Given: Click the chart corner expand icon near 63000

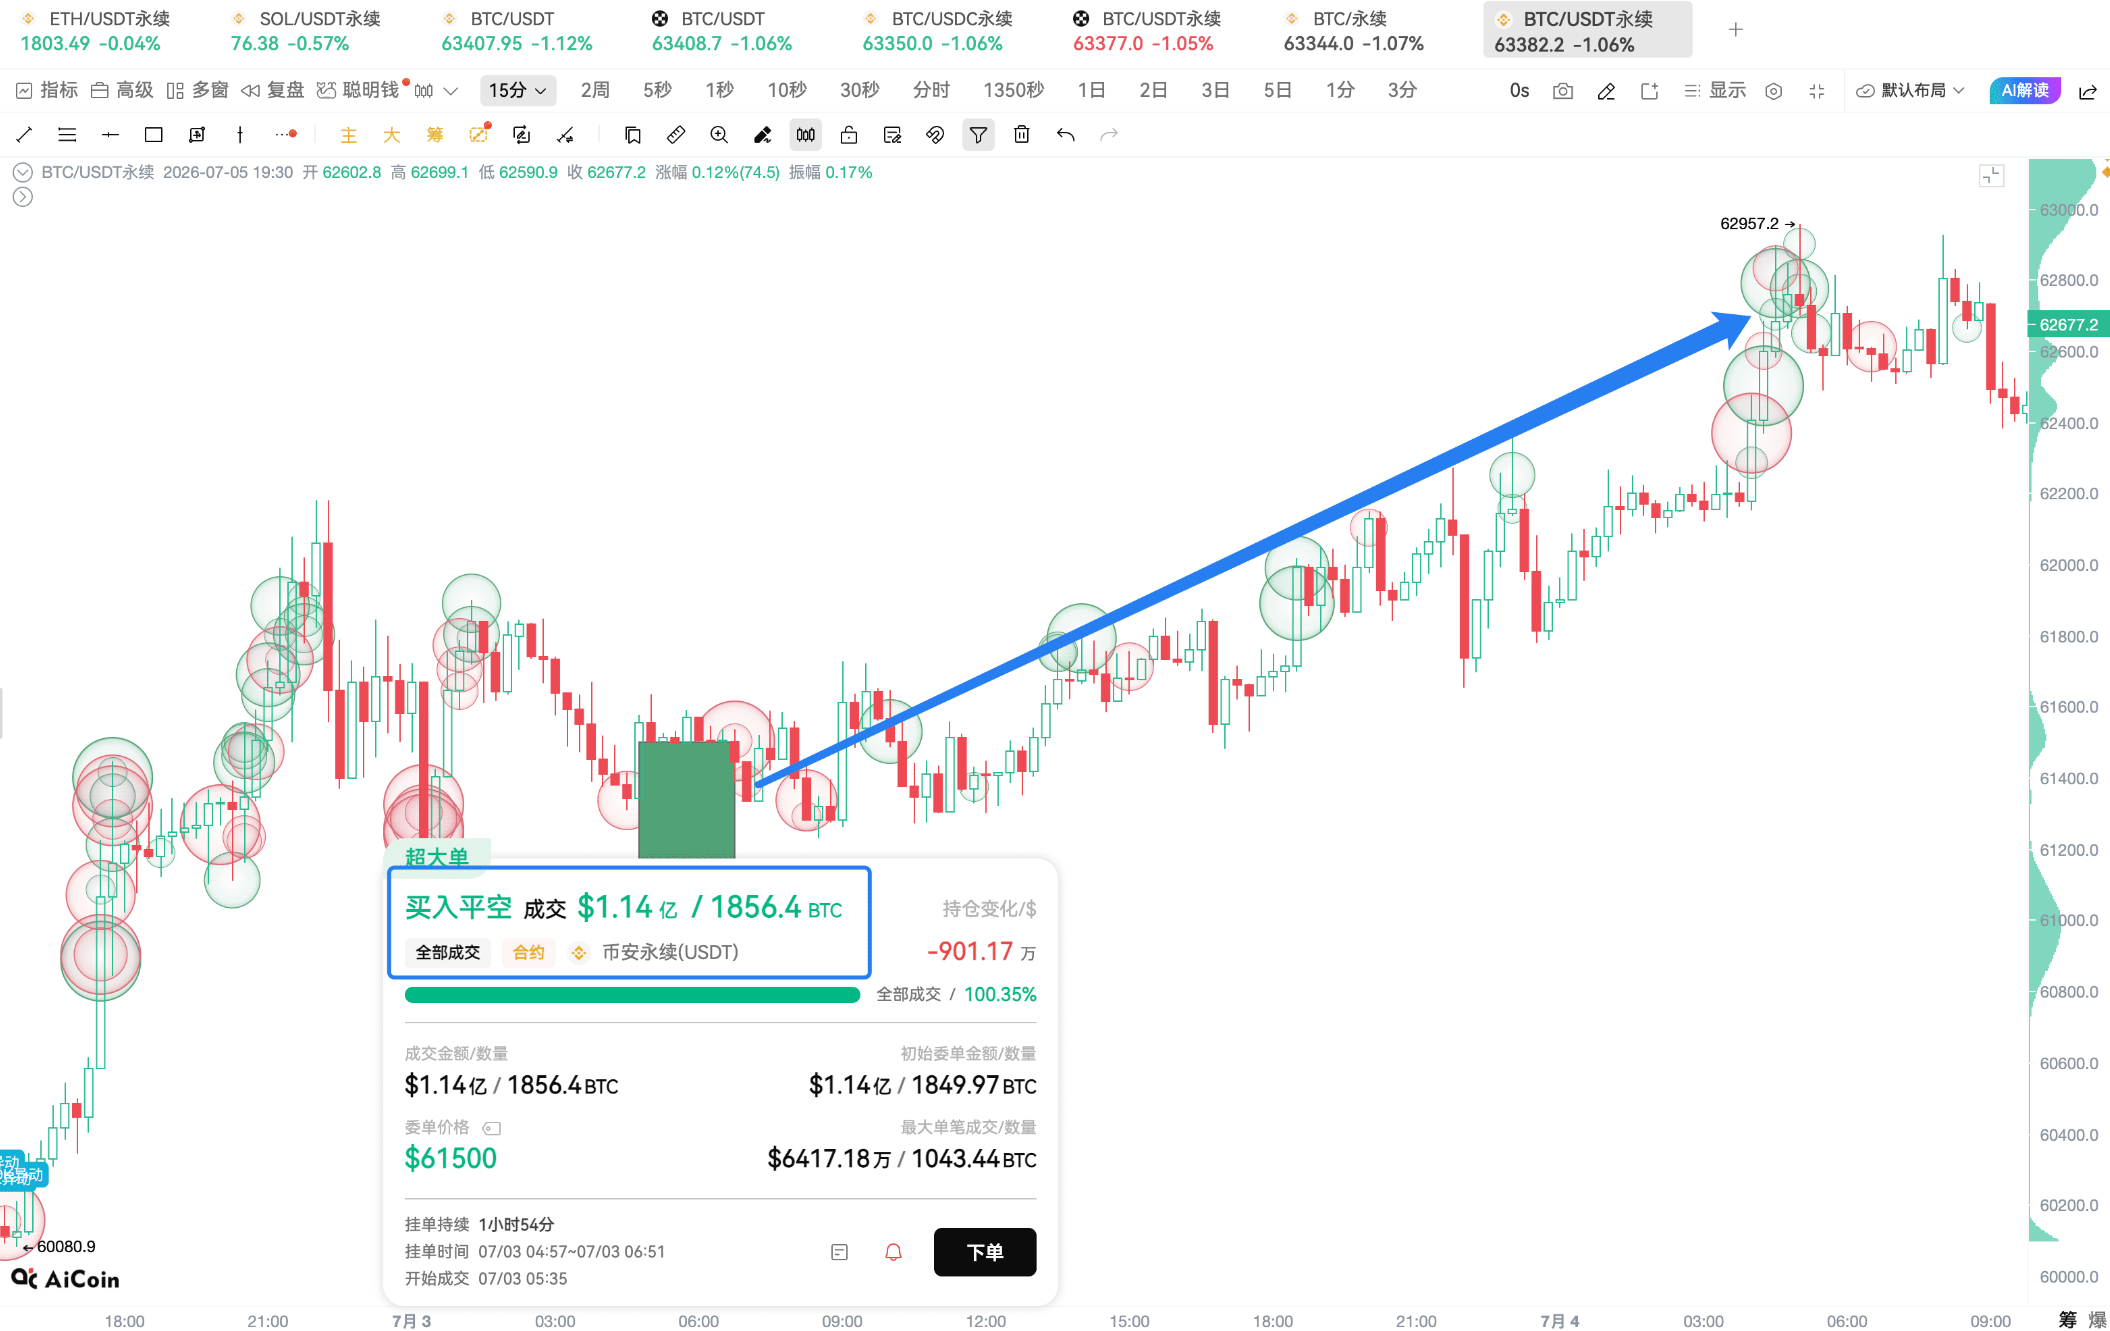Looking at the screenshot, I should [x=1991, y=176].
